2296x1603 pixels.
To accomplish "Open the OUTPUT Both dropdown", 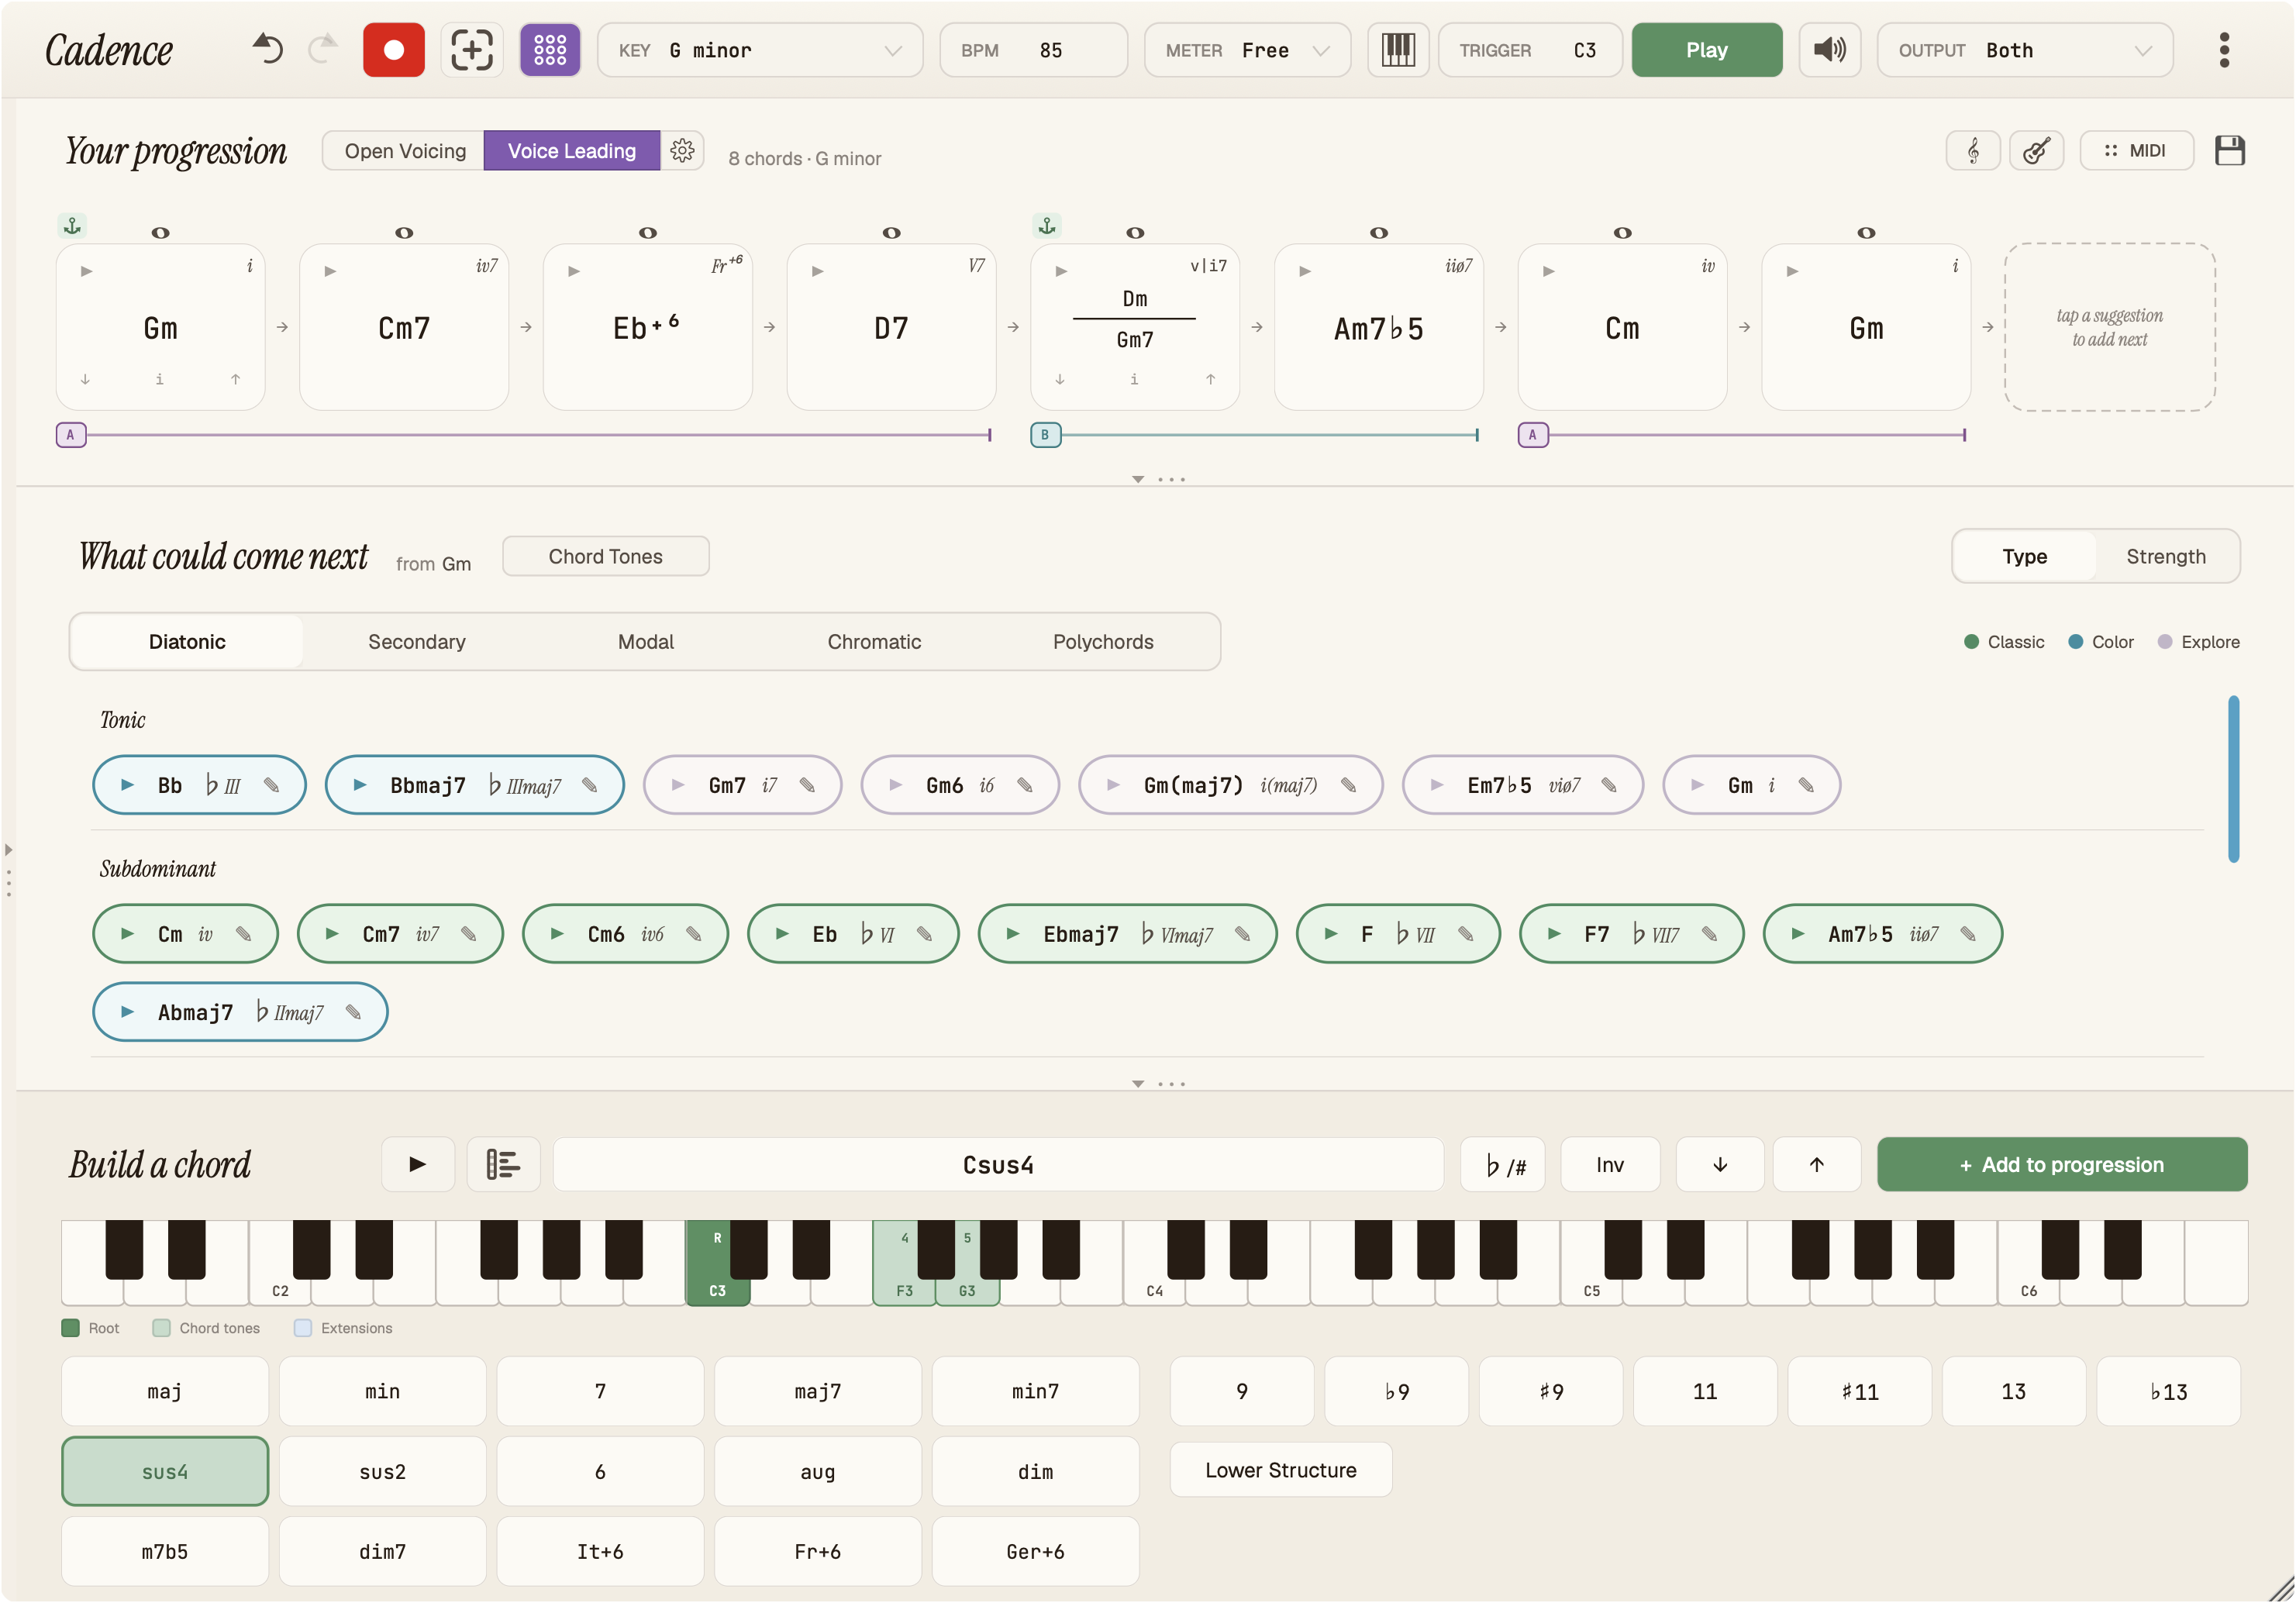I will [x=2025, y=50].
